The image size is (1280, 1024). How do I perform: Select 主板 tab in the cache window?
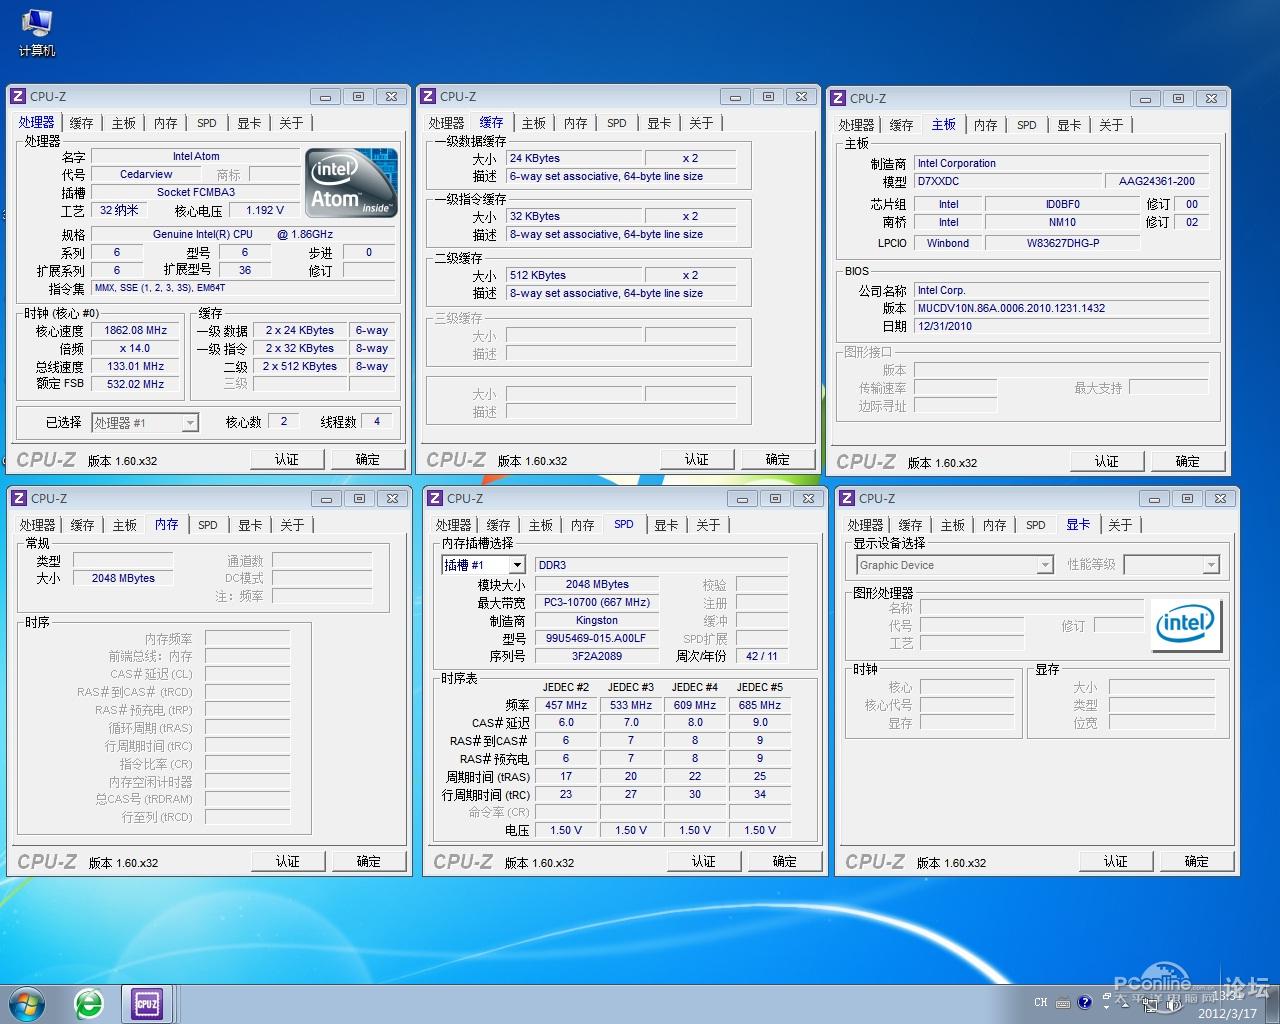tap(534, 123)
